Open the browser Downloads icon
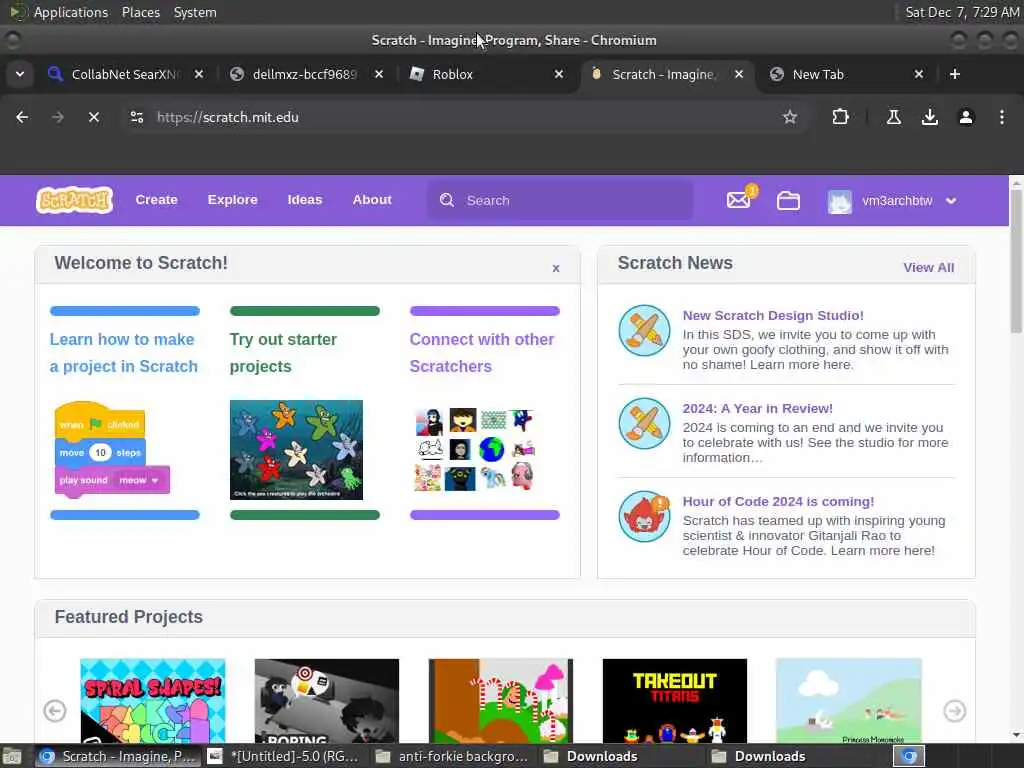This screenshot has width=1024, height=768. pos(929,117)
